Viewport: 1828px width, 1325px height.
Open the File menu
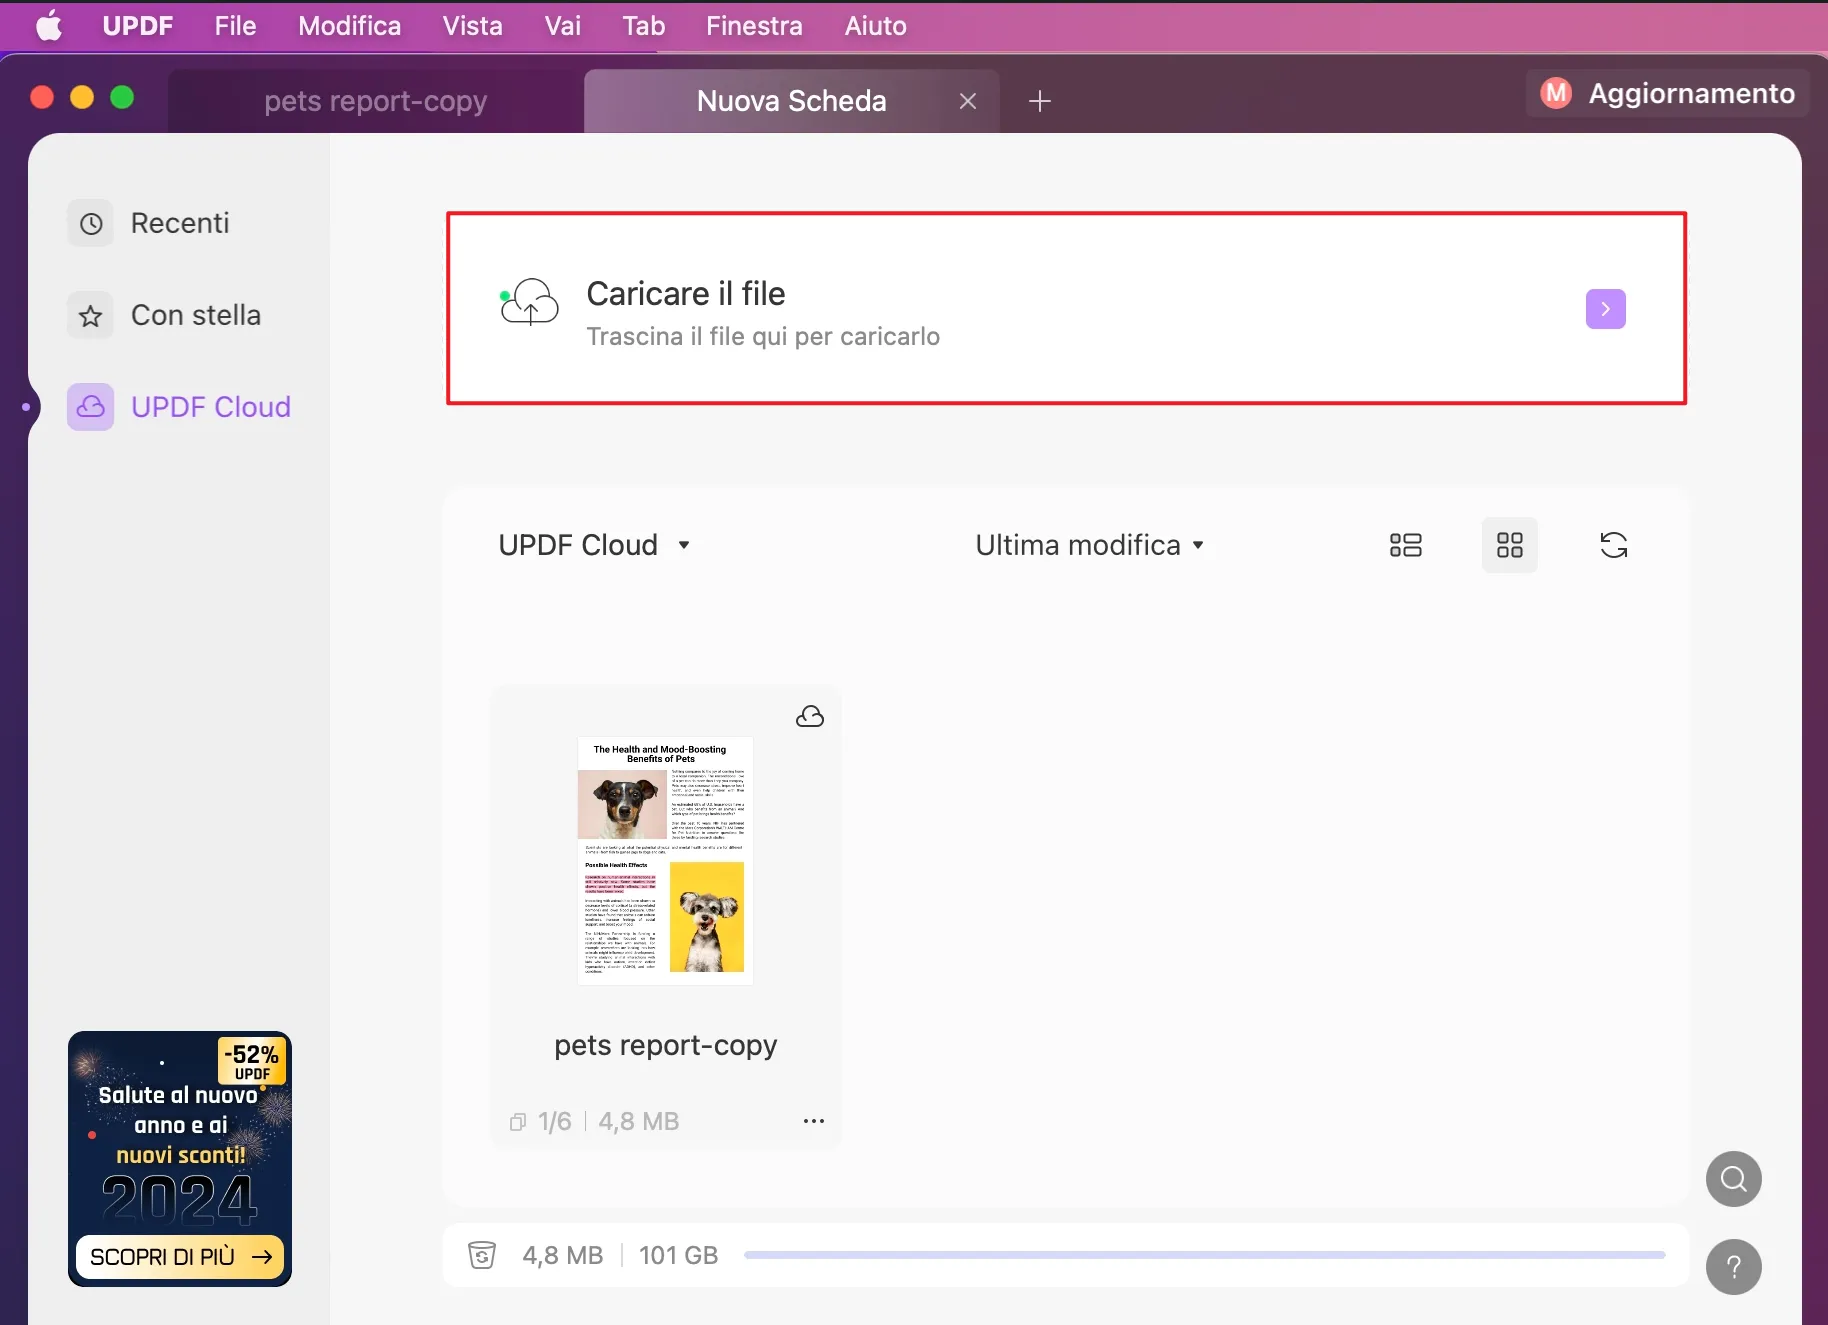(x=235, y=26)
